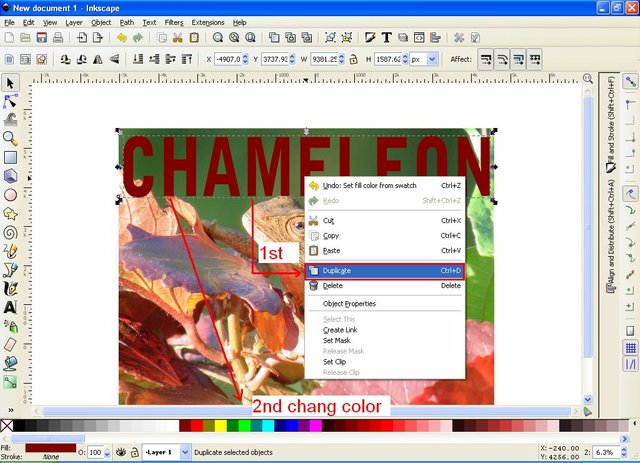Toggle first Affect stroke width button
The image size is (640, 463).
point(485,60)
